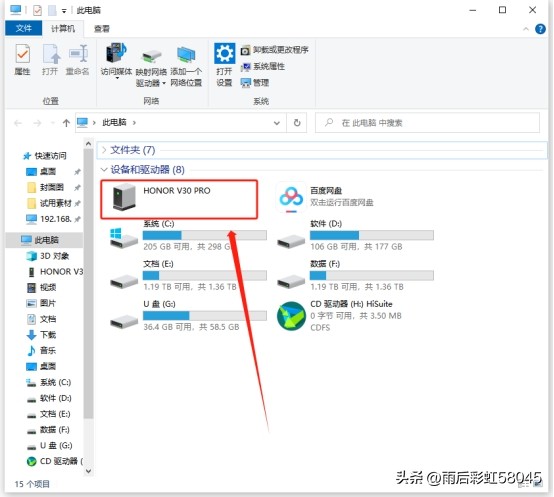This screenshot has width=554, height=497.
Task: Open the Properties (属性) ribbon icon
Action: pos(22,59)
